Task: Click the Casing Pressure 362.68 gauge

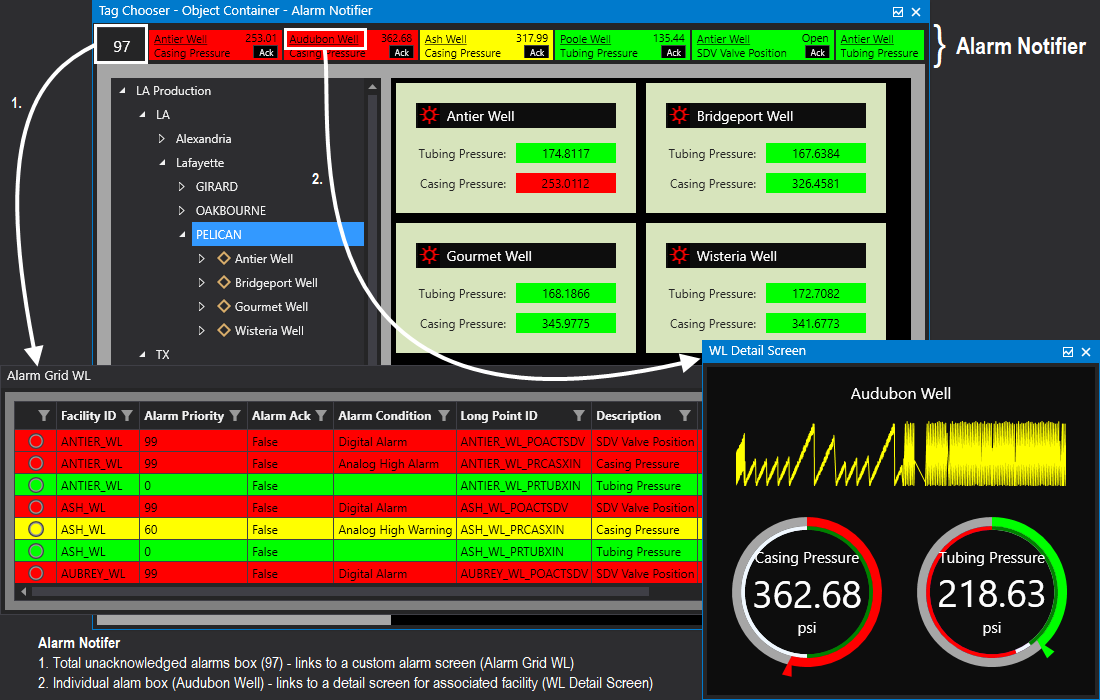Action: pyautogui.click(x=807, y=595)
